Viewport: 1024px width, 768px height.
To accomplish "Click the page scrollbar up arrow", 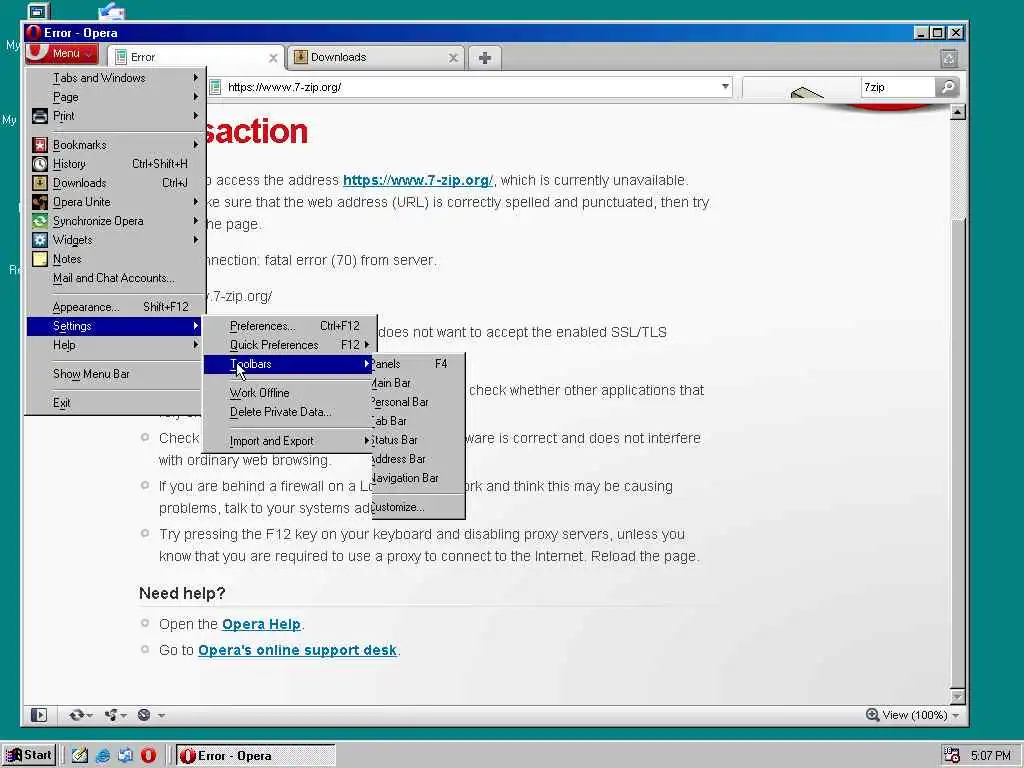I will (x=957, y=113).
